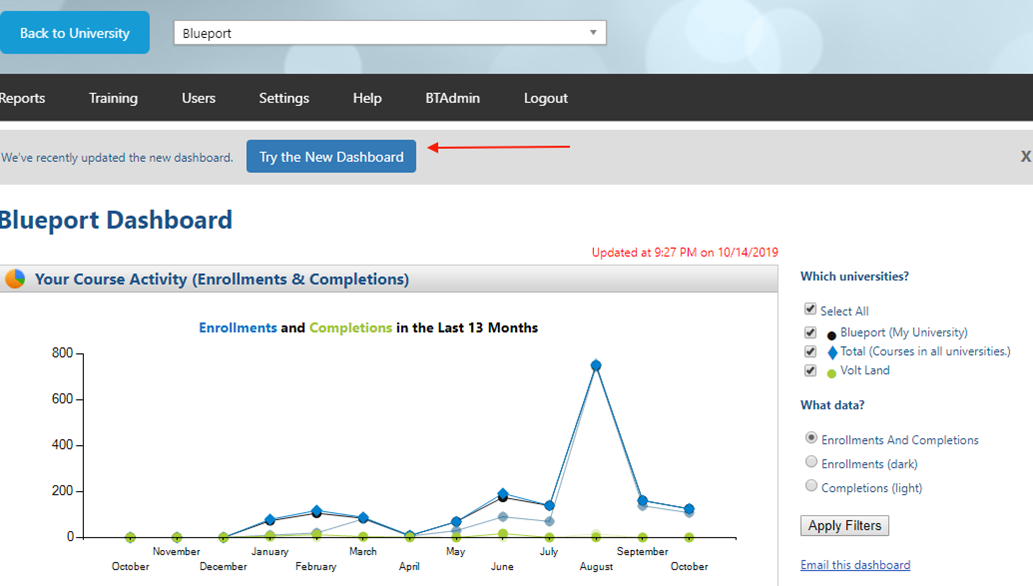
Task: Click the August label on the chart axis
Action: tap(596, 567)
